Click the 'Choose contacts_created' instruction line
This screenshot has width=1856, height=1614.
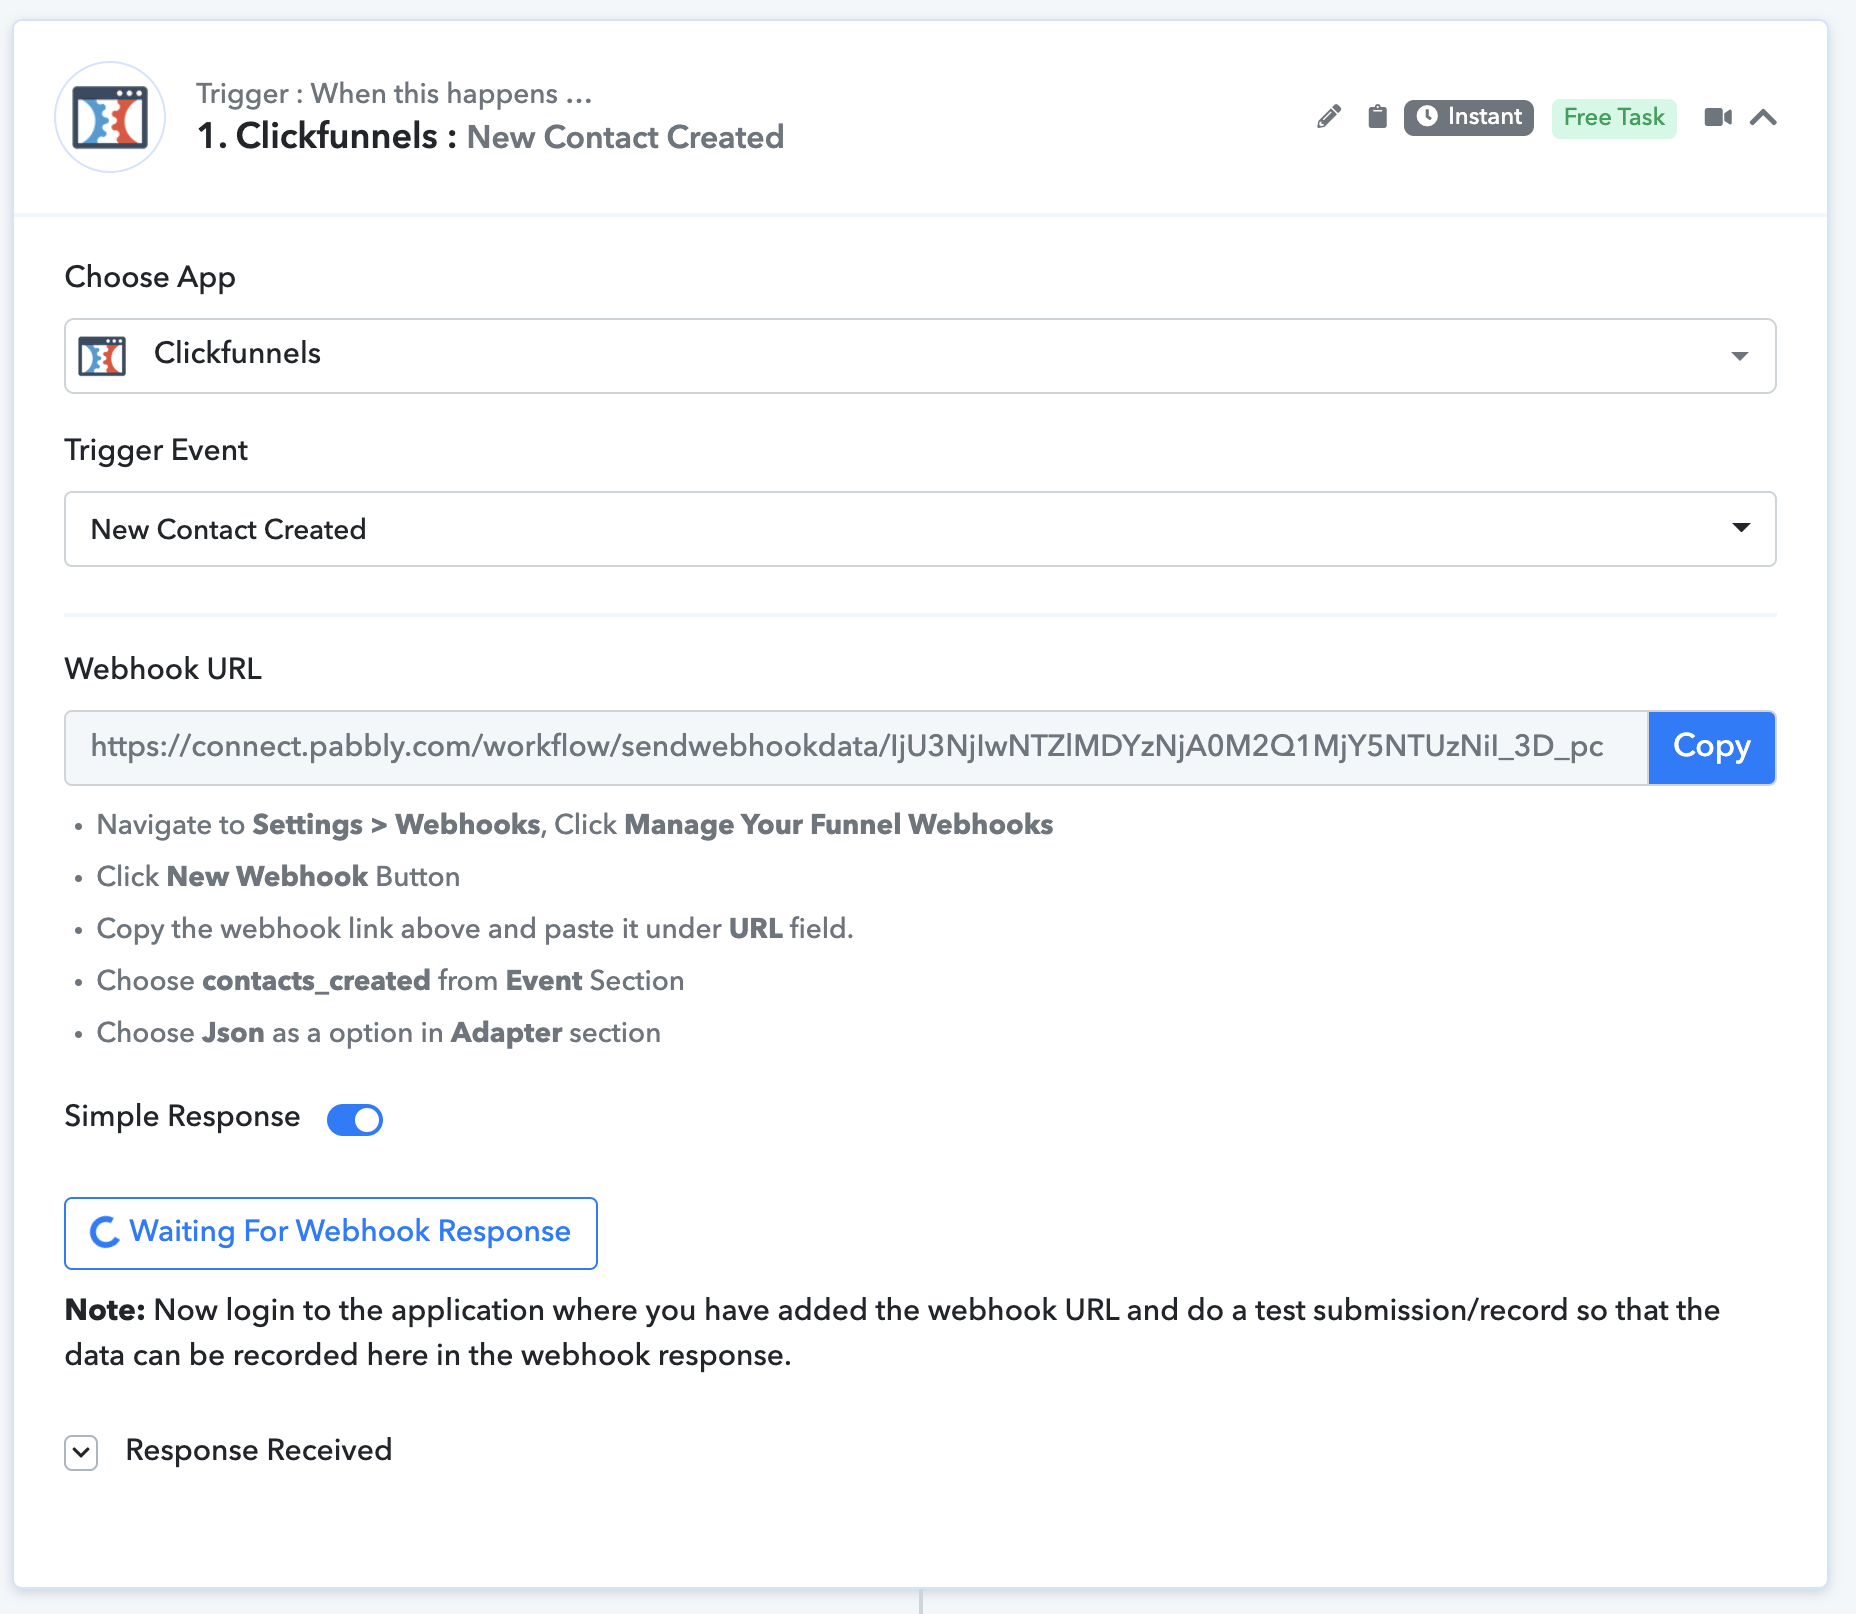[390, 980]
